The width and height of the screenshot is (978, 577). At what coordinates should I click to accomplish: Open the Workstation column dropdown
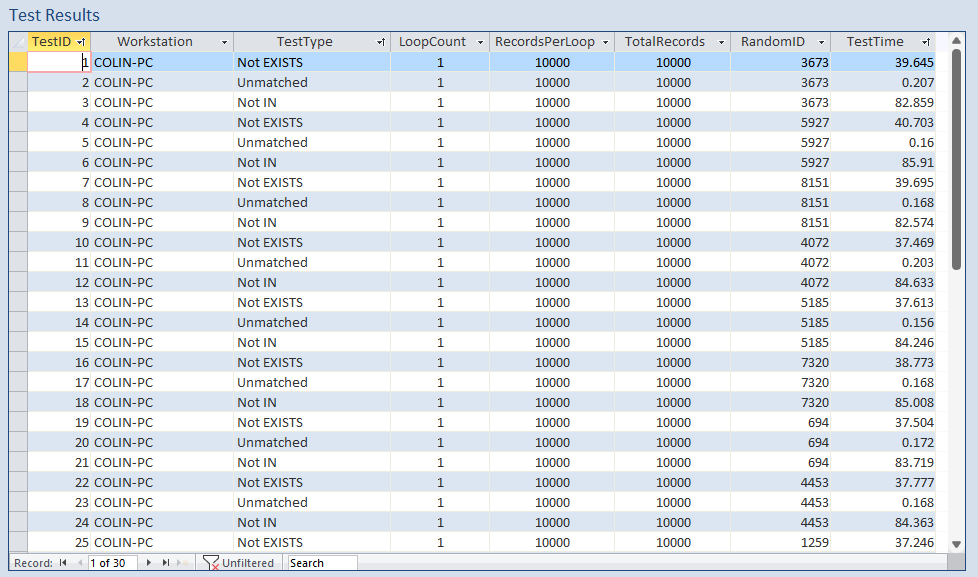coord(225,42)
